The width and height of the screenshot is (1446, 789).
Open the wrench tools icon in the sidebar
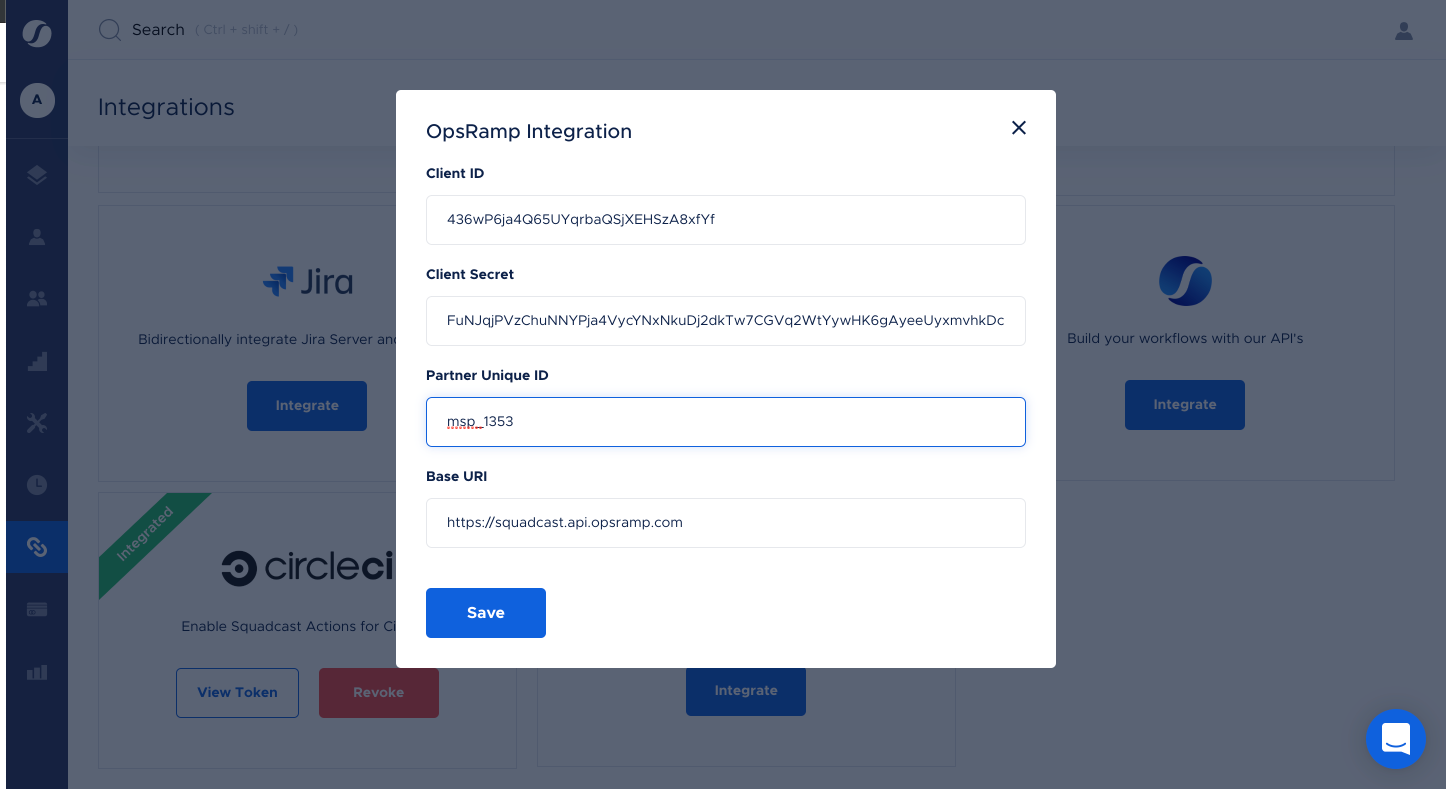[37, 423]
